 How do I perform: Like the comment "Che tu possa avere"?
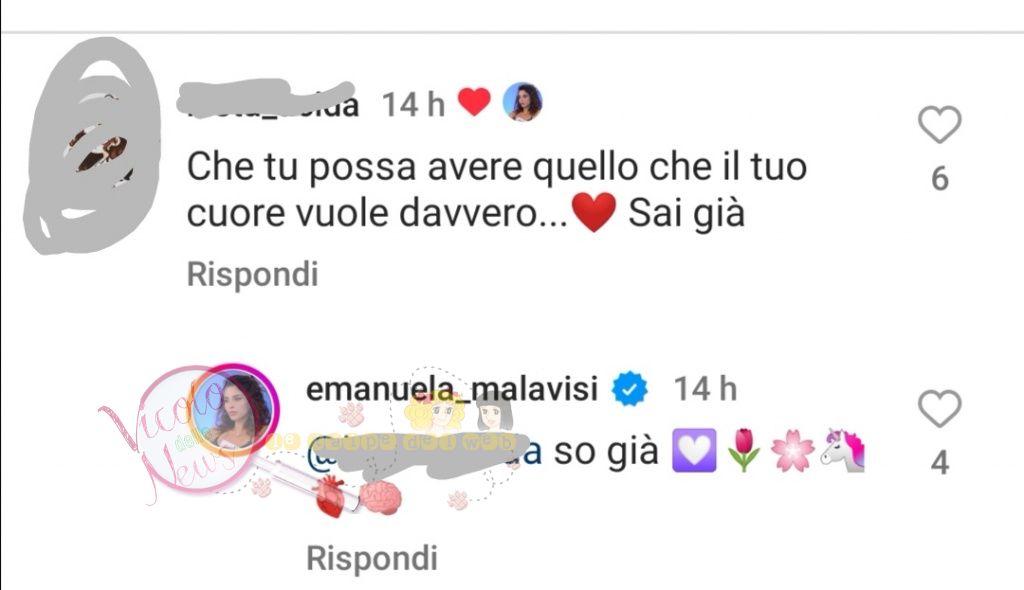pyautogui.click(x=939, y=124)
